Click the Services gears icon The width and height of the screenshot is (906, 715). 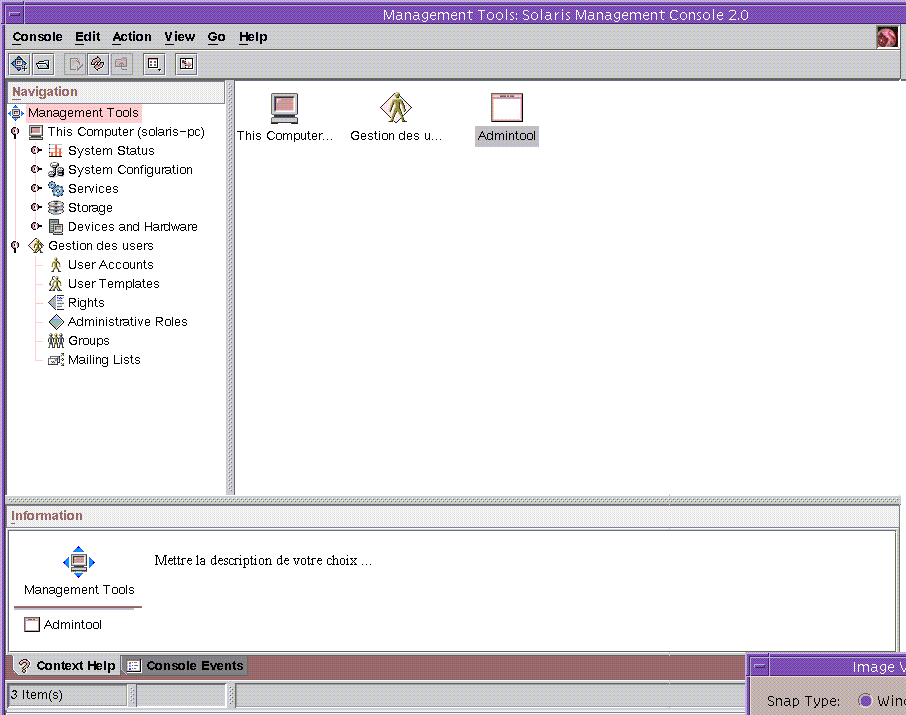(55, 188)
